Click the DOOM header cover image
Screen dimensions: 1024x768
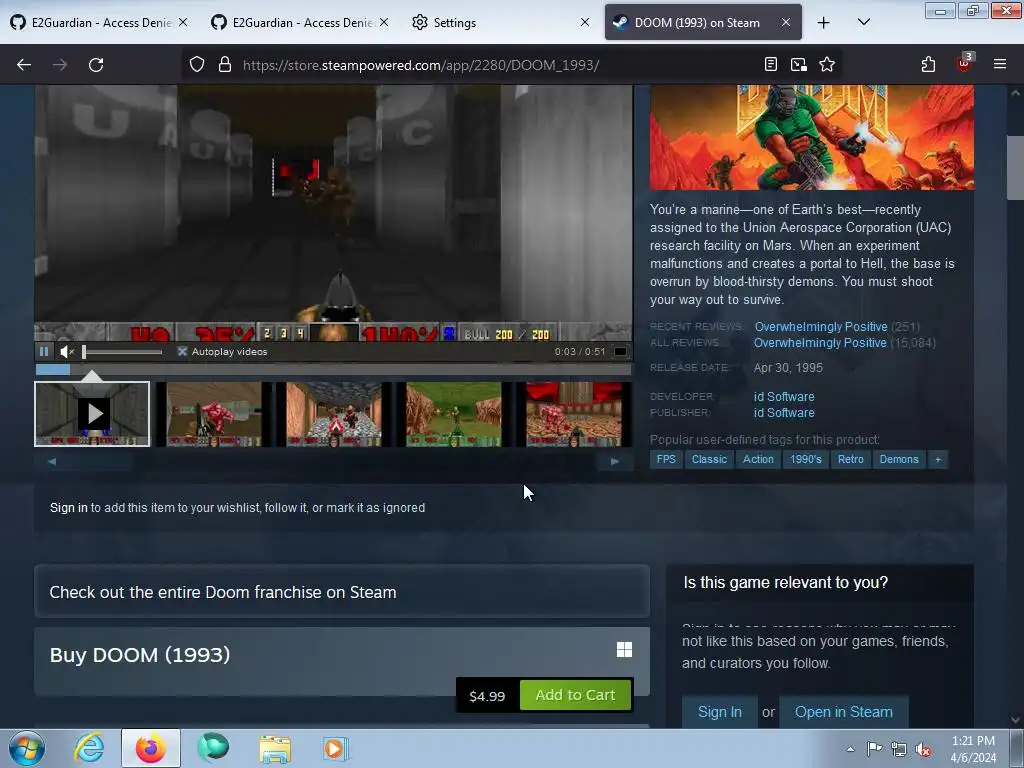pyautogui.click(x=812, y=137)
